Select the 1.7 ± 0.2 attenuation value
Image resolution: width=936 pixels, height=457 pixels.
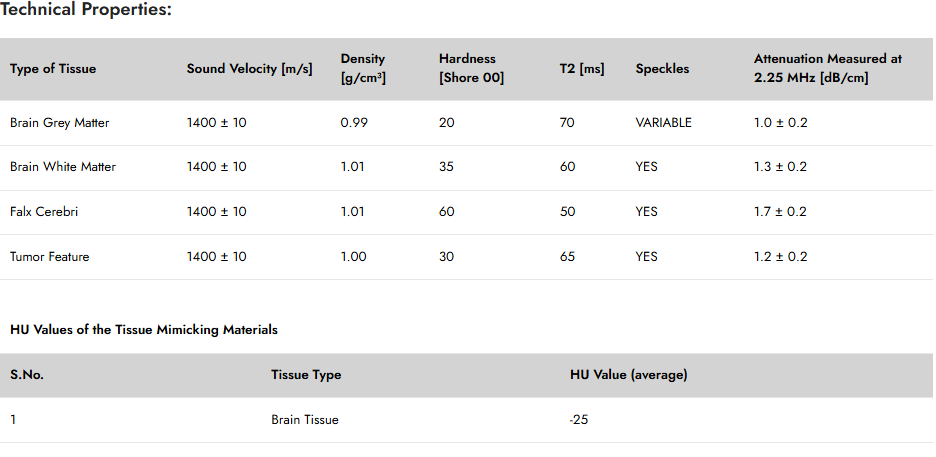pos(781,212)
